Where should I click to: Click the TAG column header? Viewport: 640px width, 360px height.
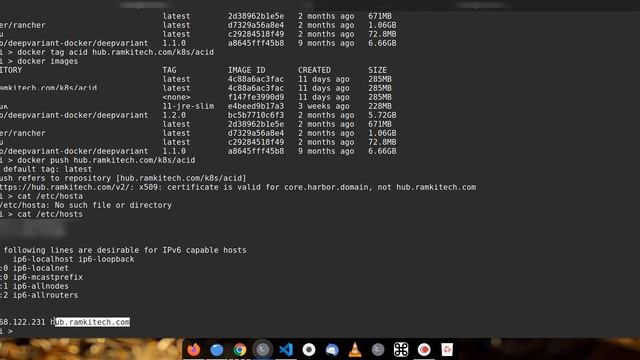(169, 70)
